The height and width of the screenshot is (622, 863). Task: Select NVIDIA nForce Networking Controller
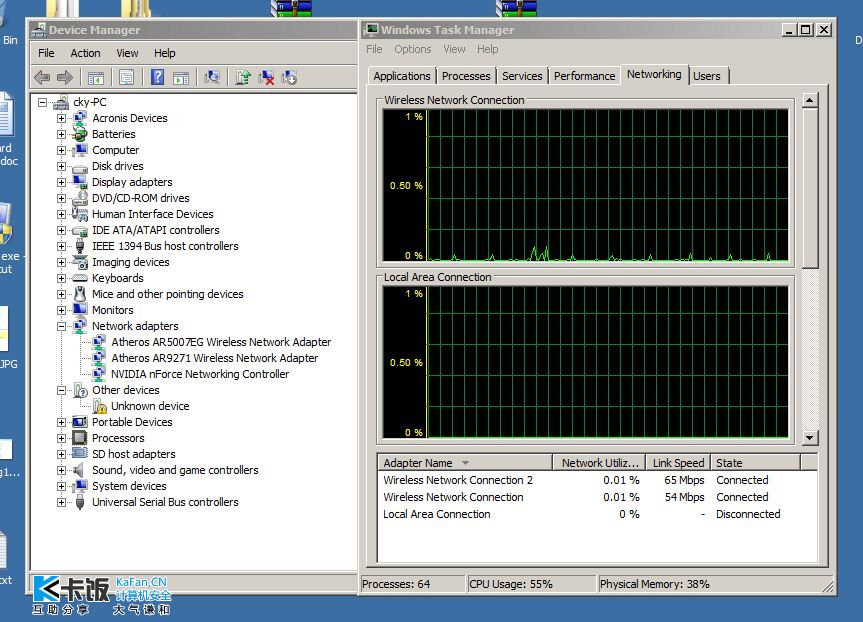[x=200, y=374]
